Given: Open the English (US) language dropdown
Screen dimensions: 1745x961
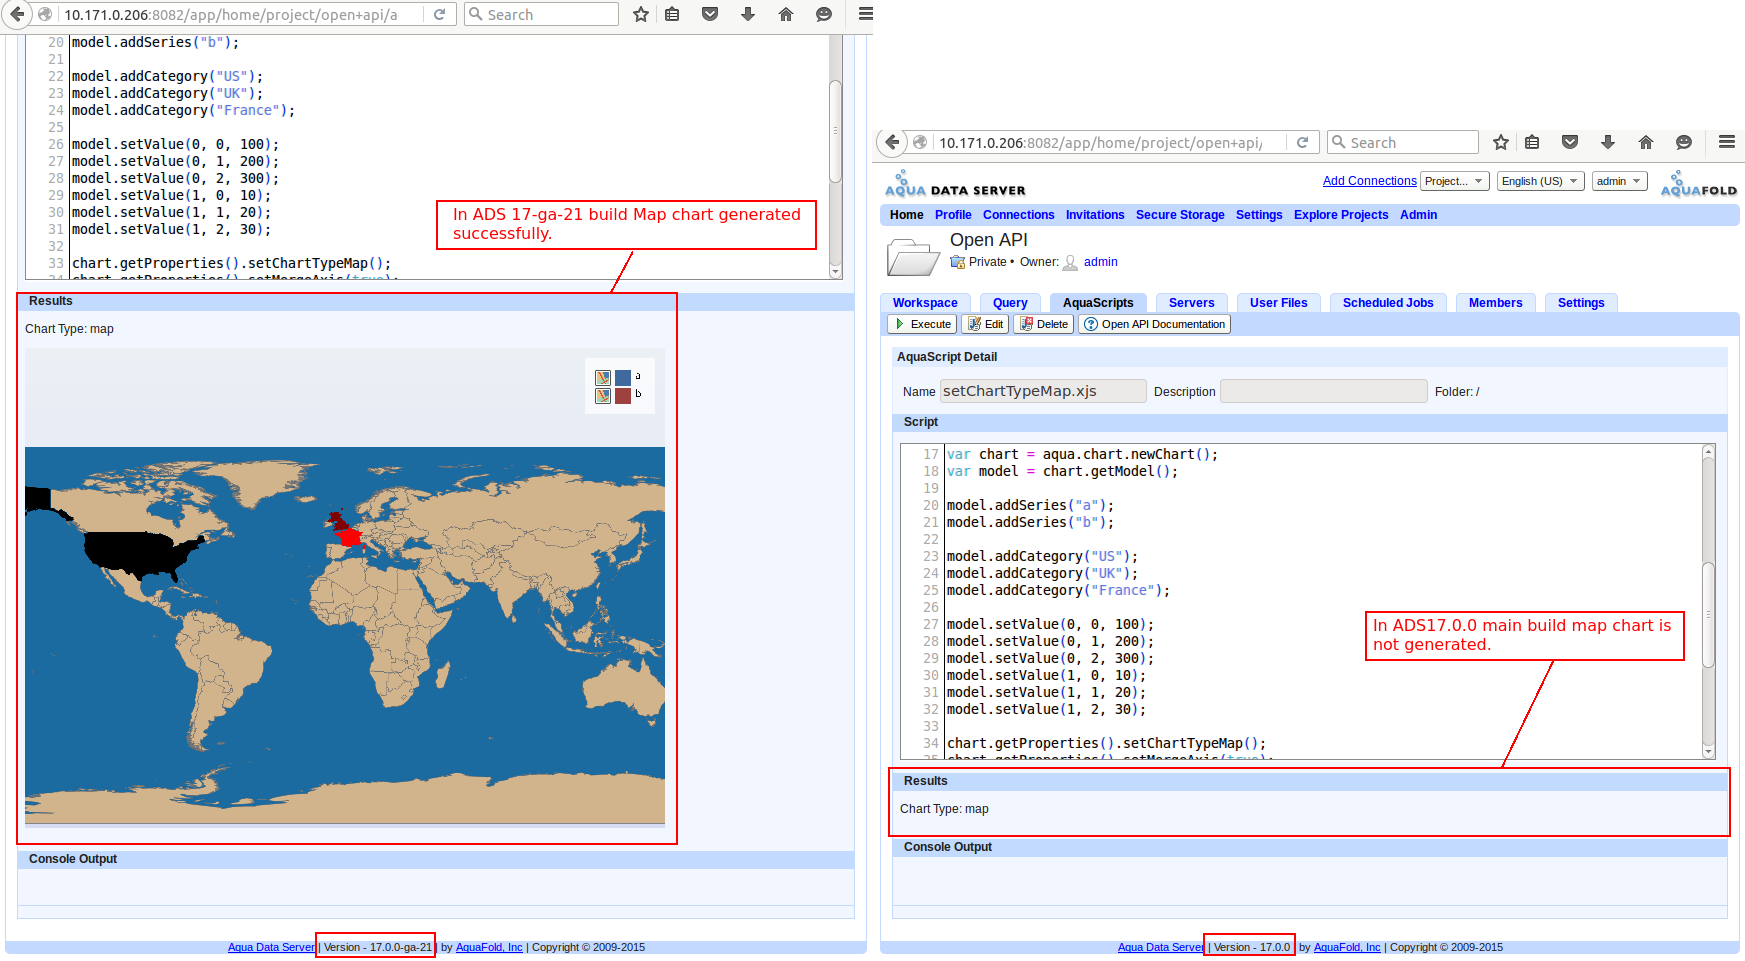Looking at the screenshot, I should tap(1540, 181).
